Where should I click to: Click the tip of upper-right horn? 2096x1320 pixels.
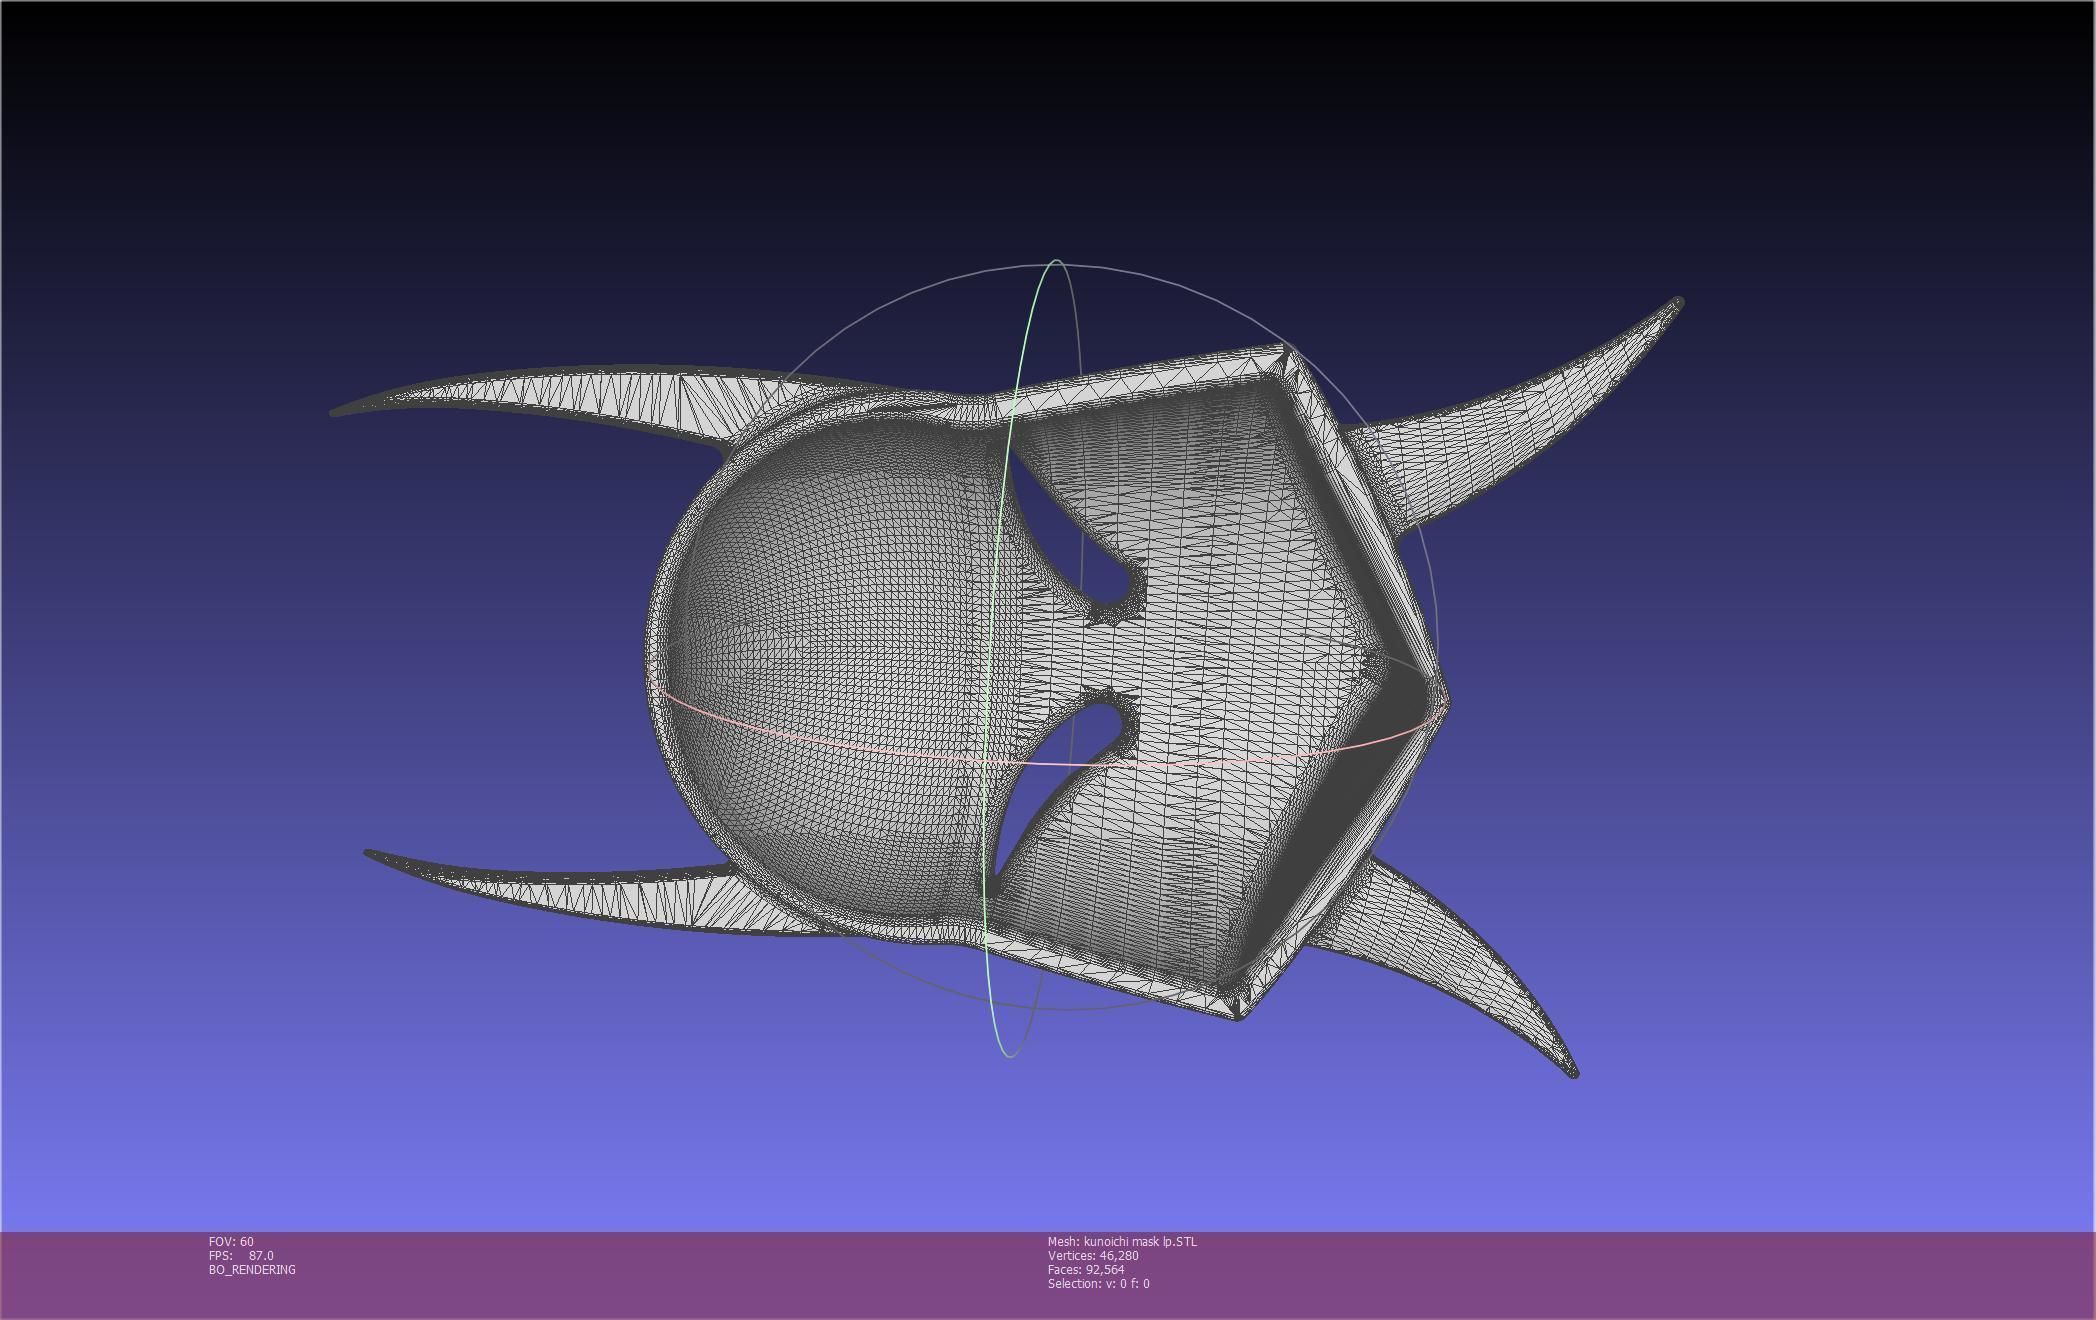point(1678,302)
